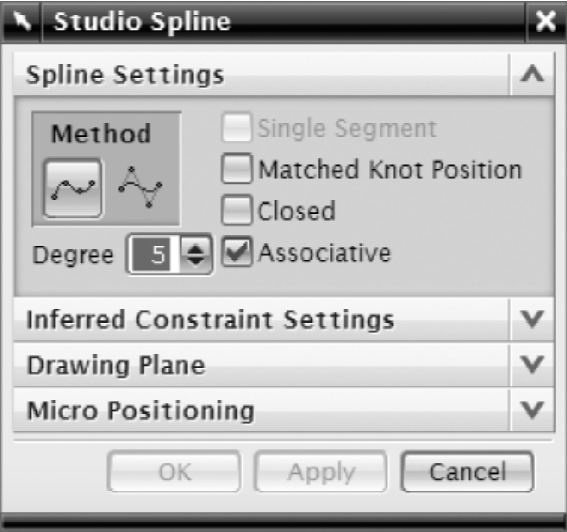Screen dimensions: 567x532
Task: Click the dialog reset arrow icon in title bar
Action: (x=22, y=22)
